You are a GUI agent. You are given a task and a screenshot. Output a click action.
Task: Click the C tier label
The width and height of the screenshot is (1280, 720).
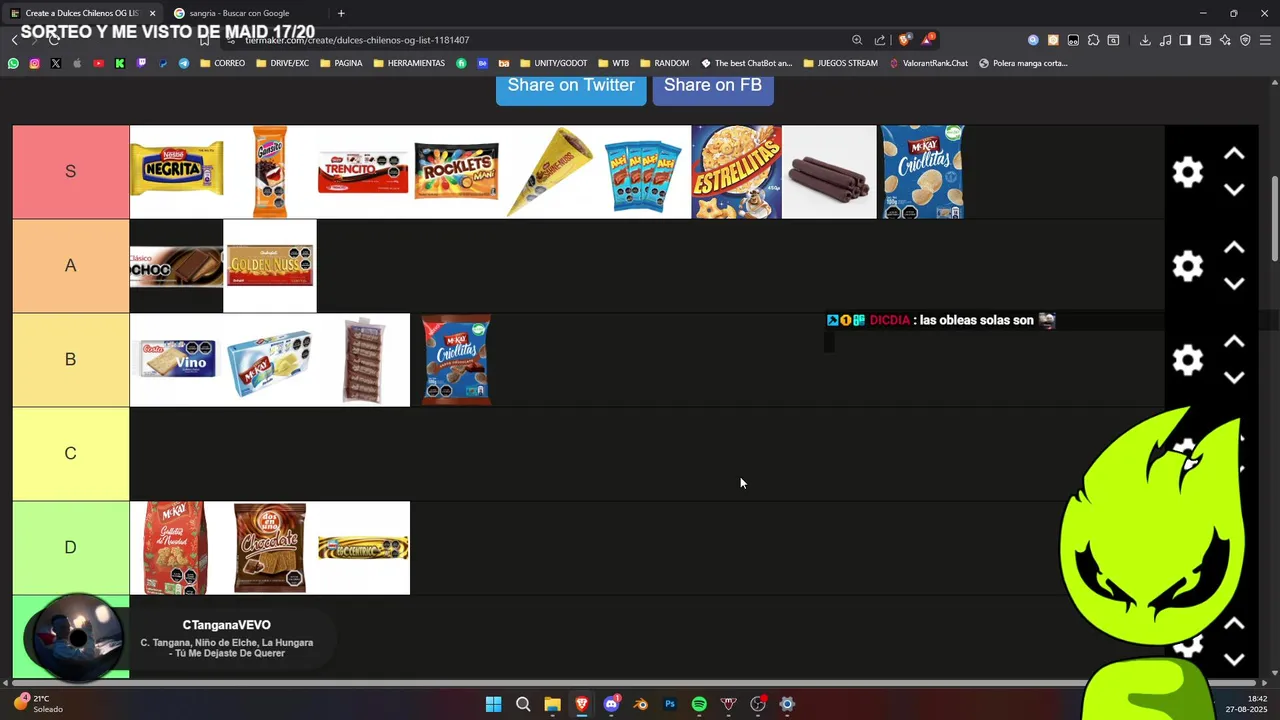pyautogui.click(x=70, y=453)
